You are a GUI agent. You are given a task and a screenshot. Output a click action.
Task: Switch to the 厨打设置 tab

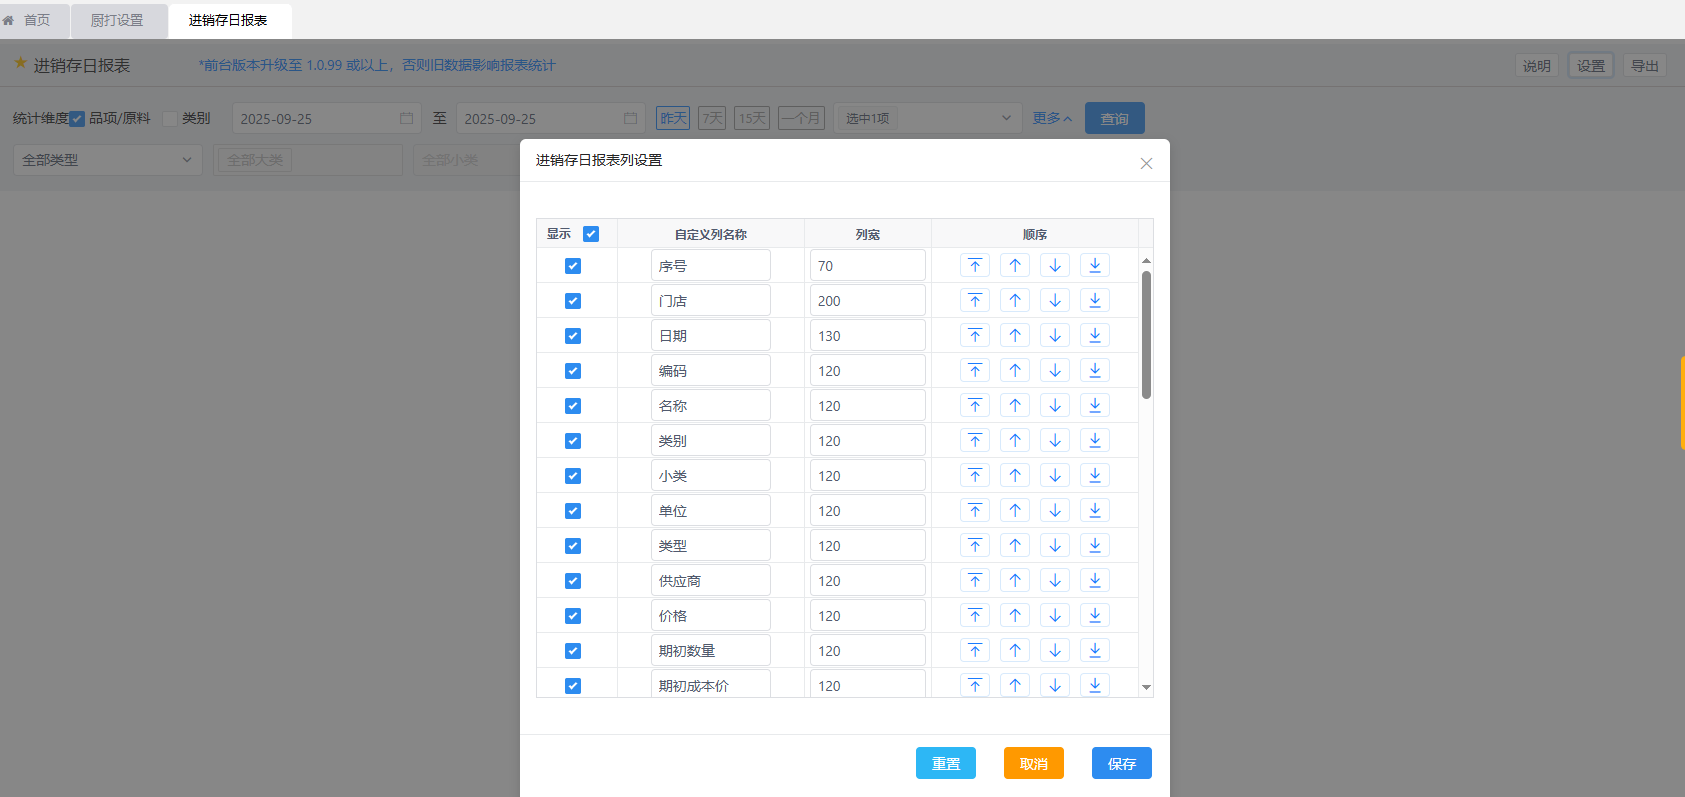(x=117, y=20)
